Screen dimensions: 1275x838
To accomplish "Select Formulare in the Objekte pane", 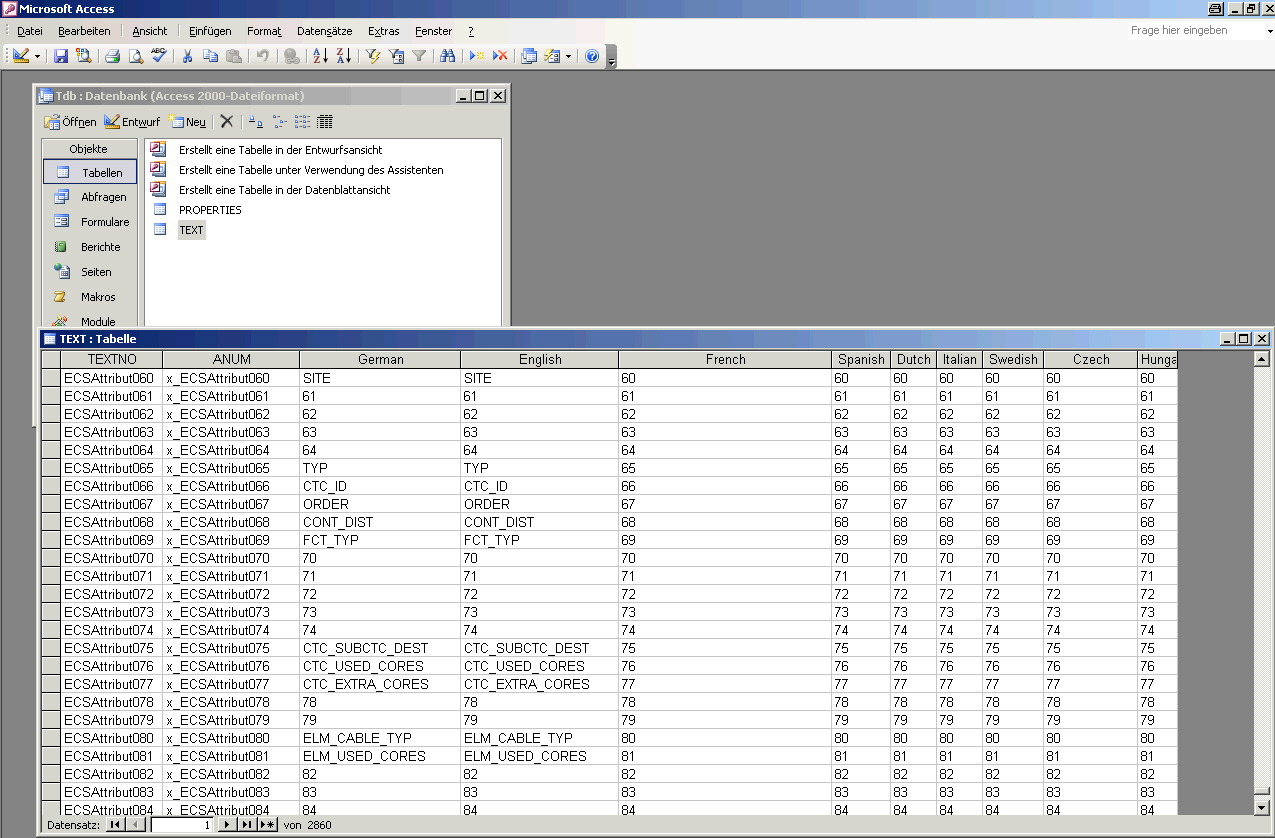I will [x=90, y=222].
